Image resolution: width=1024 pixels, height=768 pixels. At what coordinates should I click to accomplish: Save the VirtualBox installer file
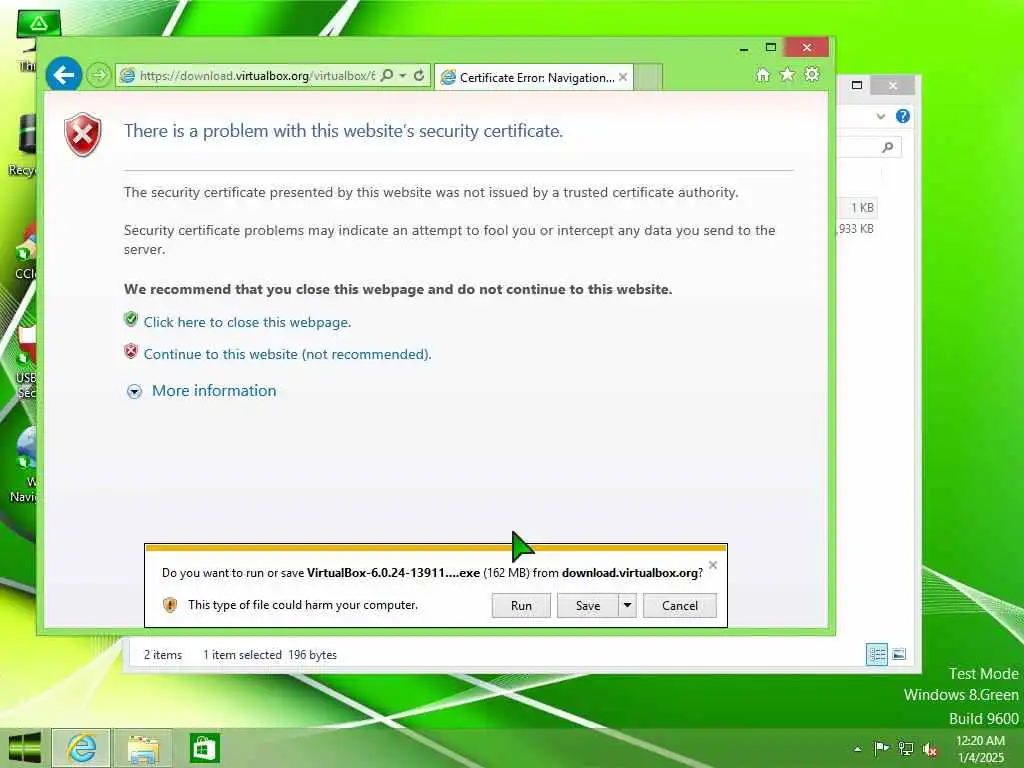[588, 605]
